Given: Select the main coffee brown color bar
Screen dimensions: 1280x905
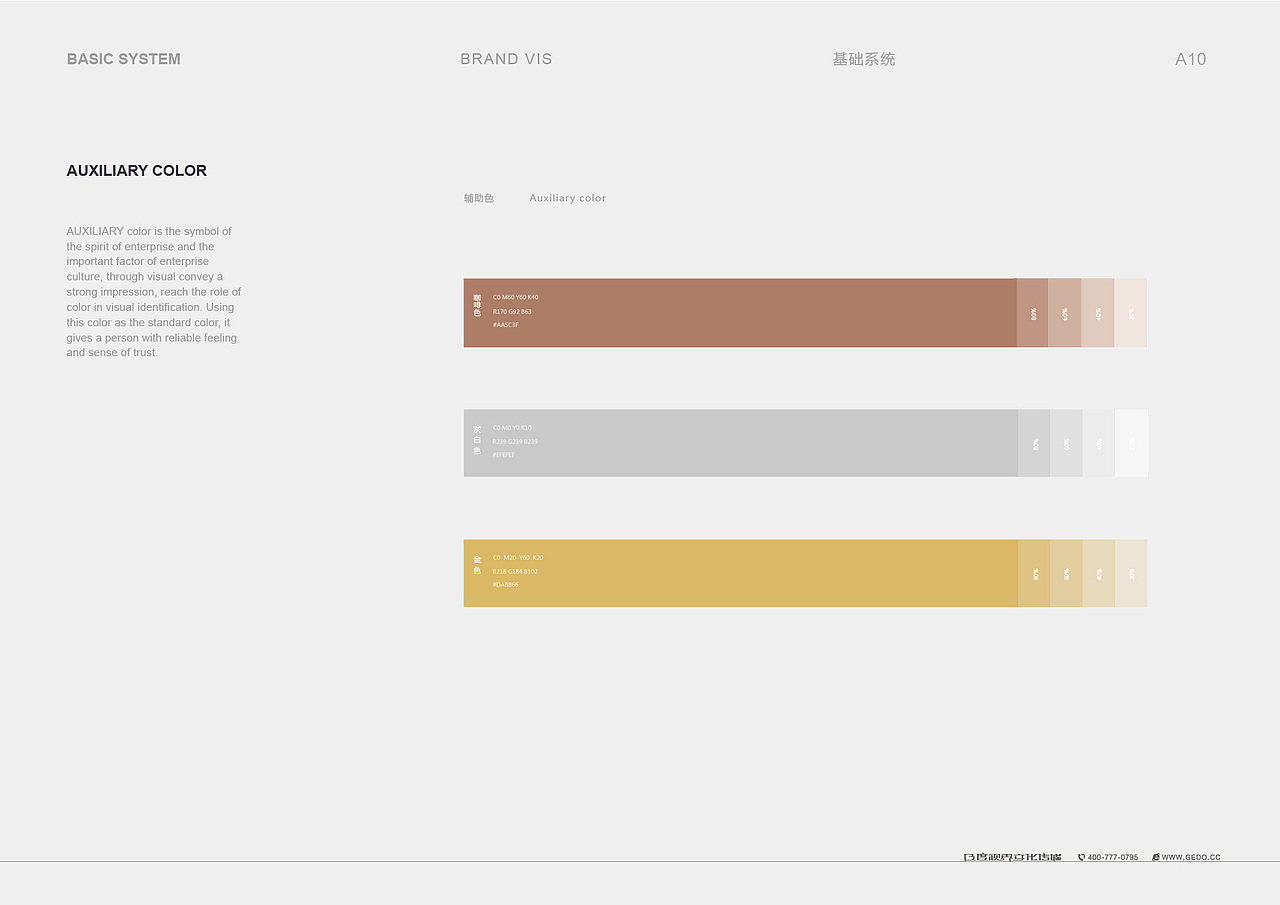Looking at the screenshot, I should 740,313.
